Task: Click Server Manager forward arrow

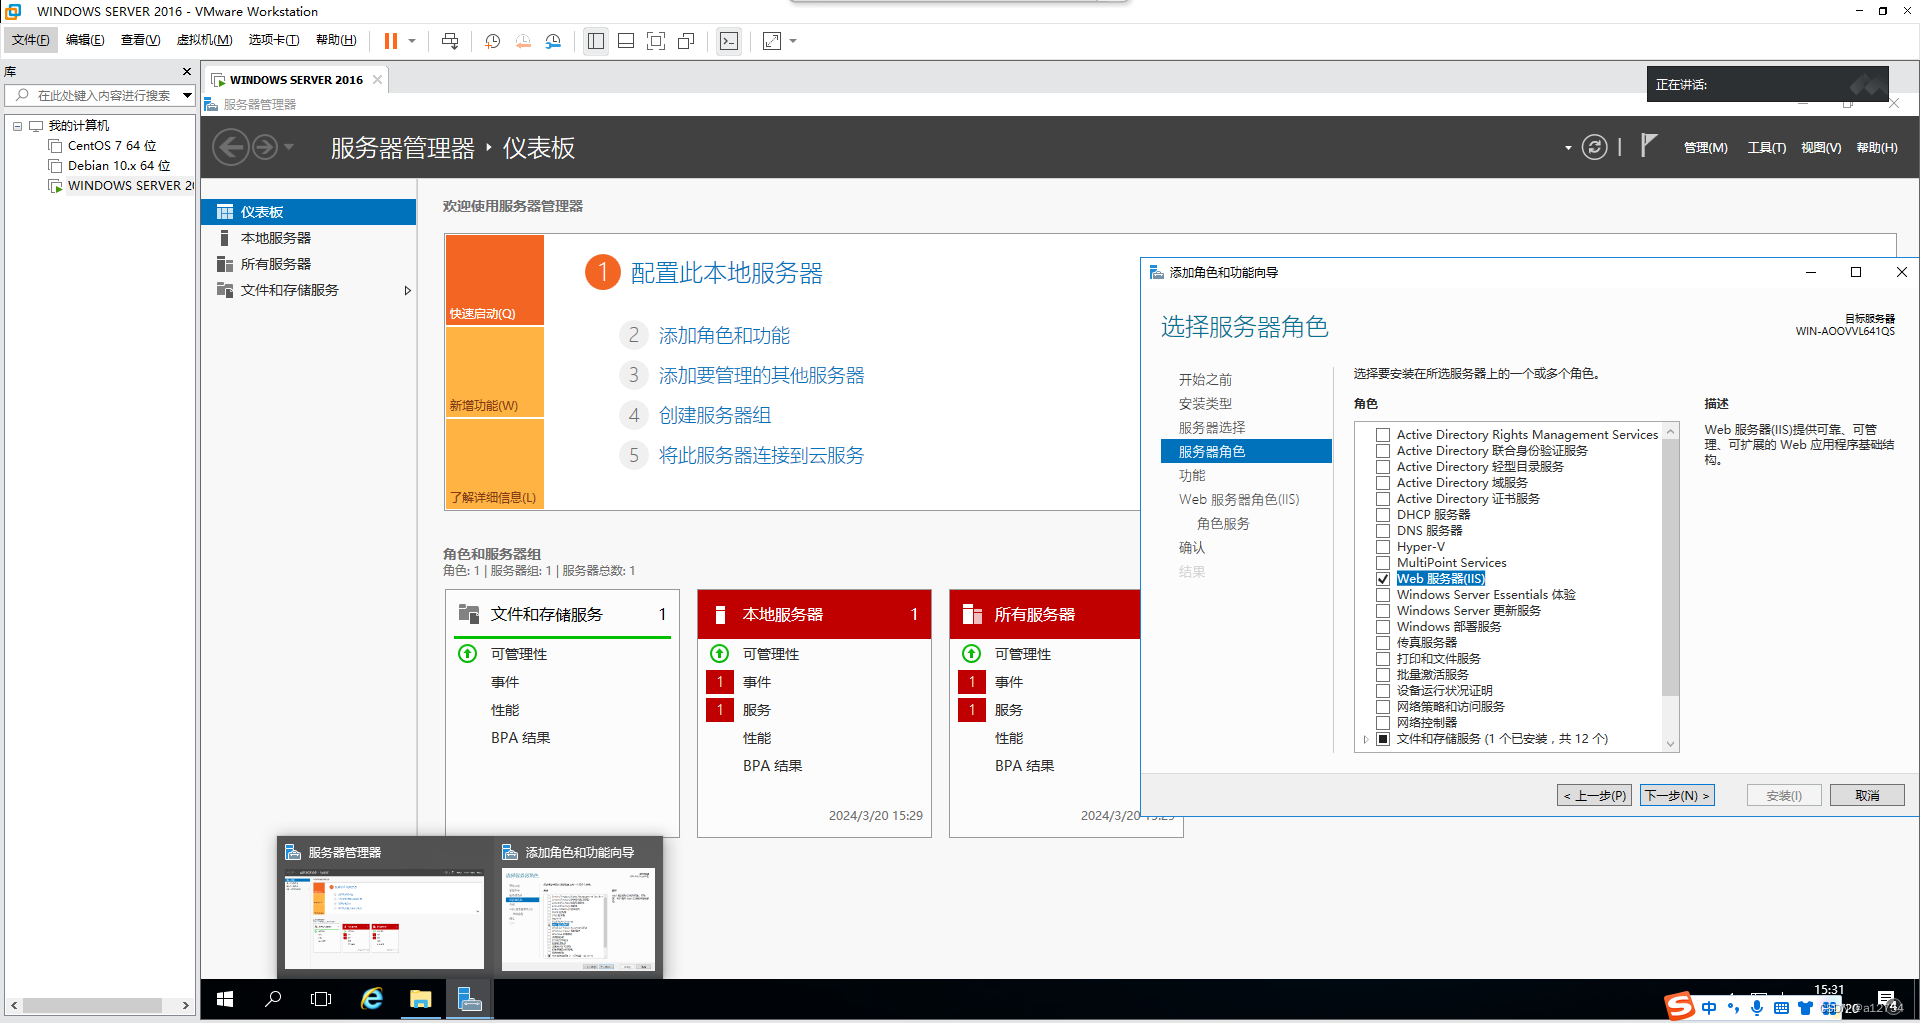Action: coord(265,147)
